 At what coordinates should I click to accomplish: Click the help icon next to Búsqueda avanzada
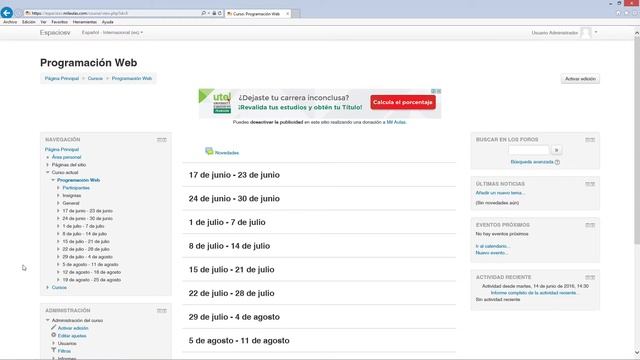[558, 162]
